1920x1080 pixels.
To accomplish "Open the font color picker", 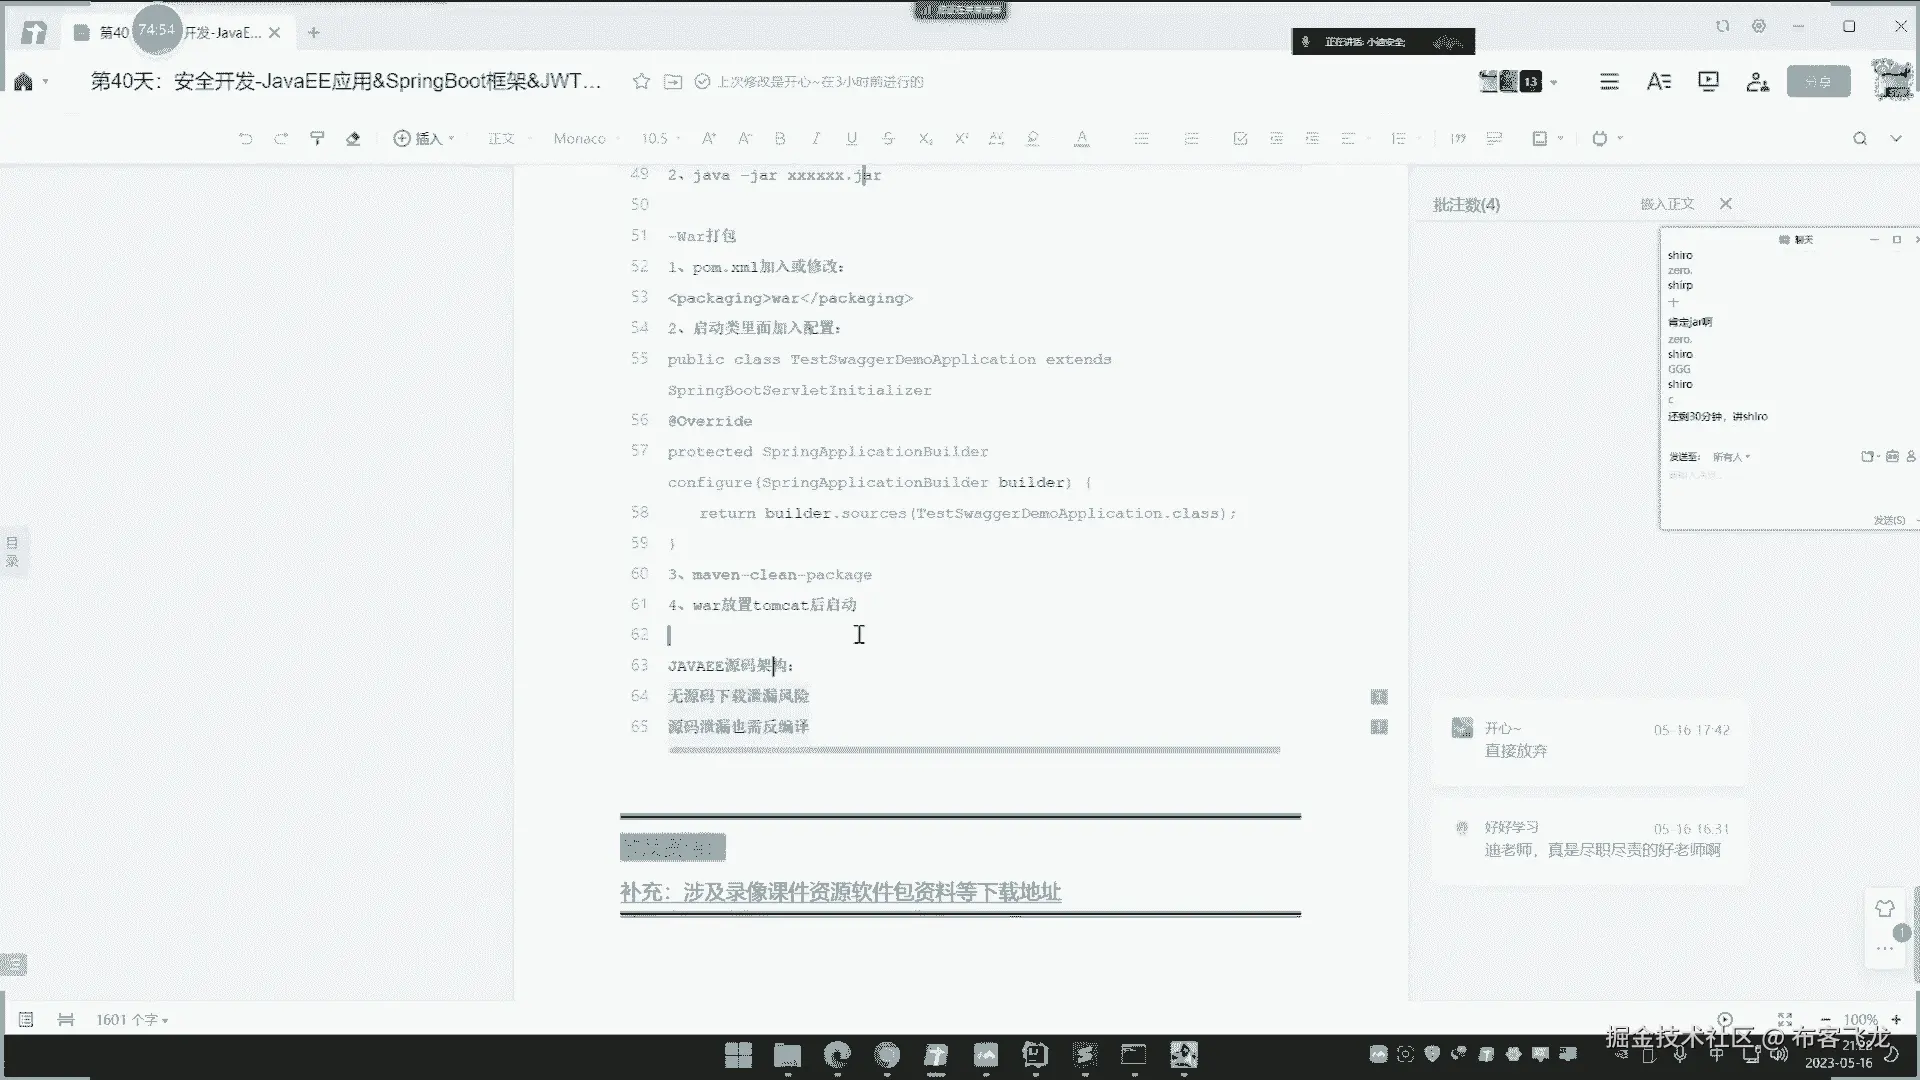I will click(1081, 139).
